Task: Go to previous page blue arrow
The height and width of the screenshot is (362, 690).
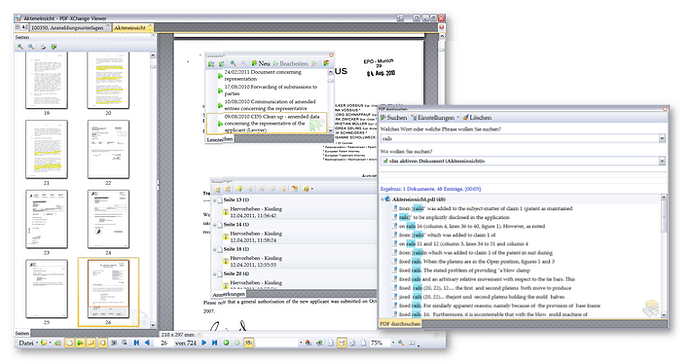Action: [x=147, y=343]
